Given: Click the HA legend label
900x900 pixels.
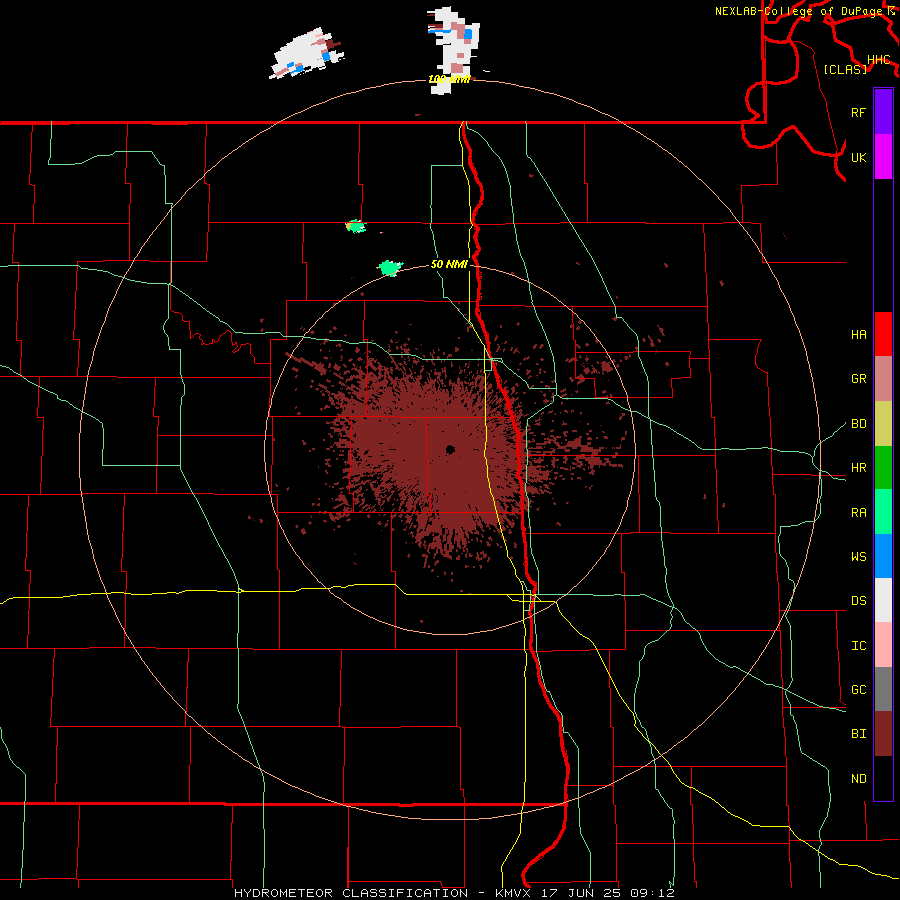Looking at the screenshot, I should click(858, 334).
